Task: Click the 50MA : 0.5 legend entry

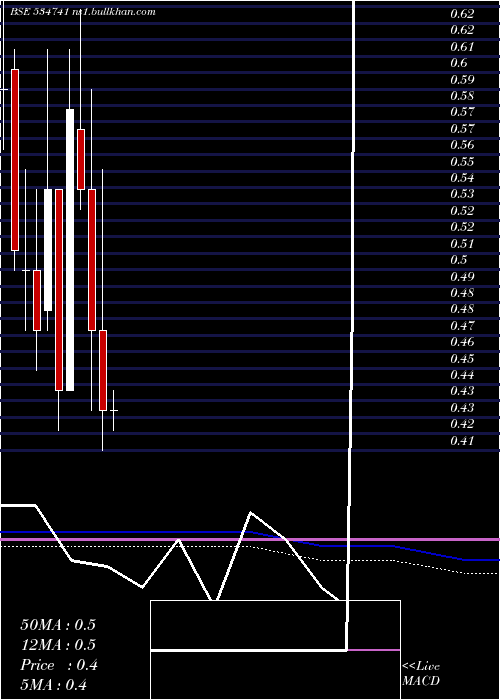Action: pyautogui.click(x=58, y=625)
